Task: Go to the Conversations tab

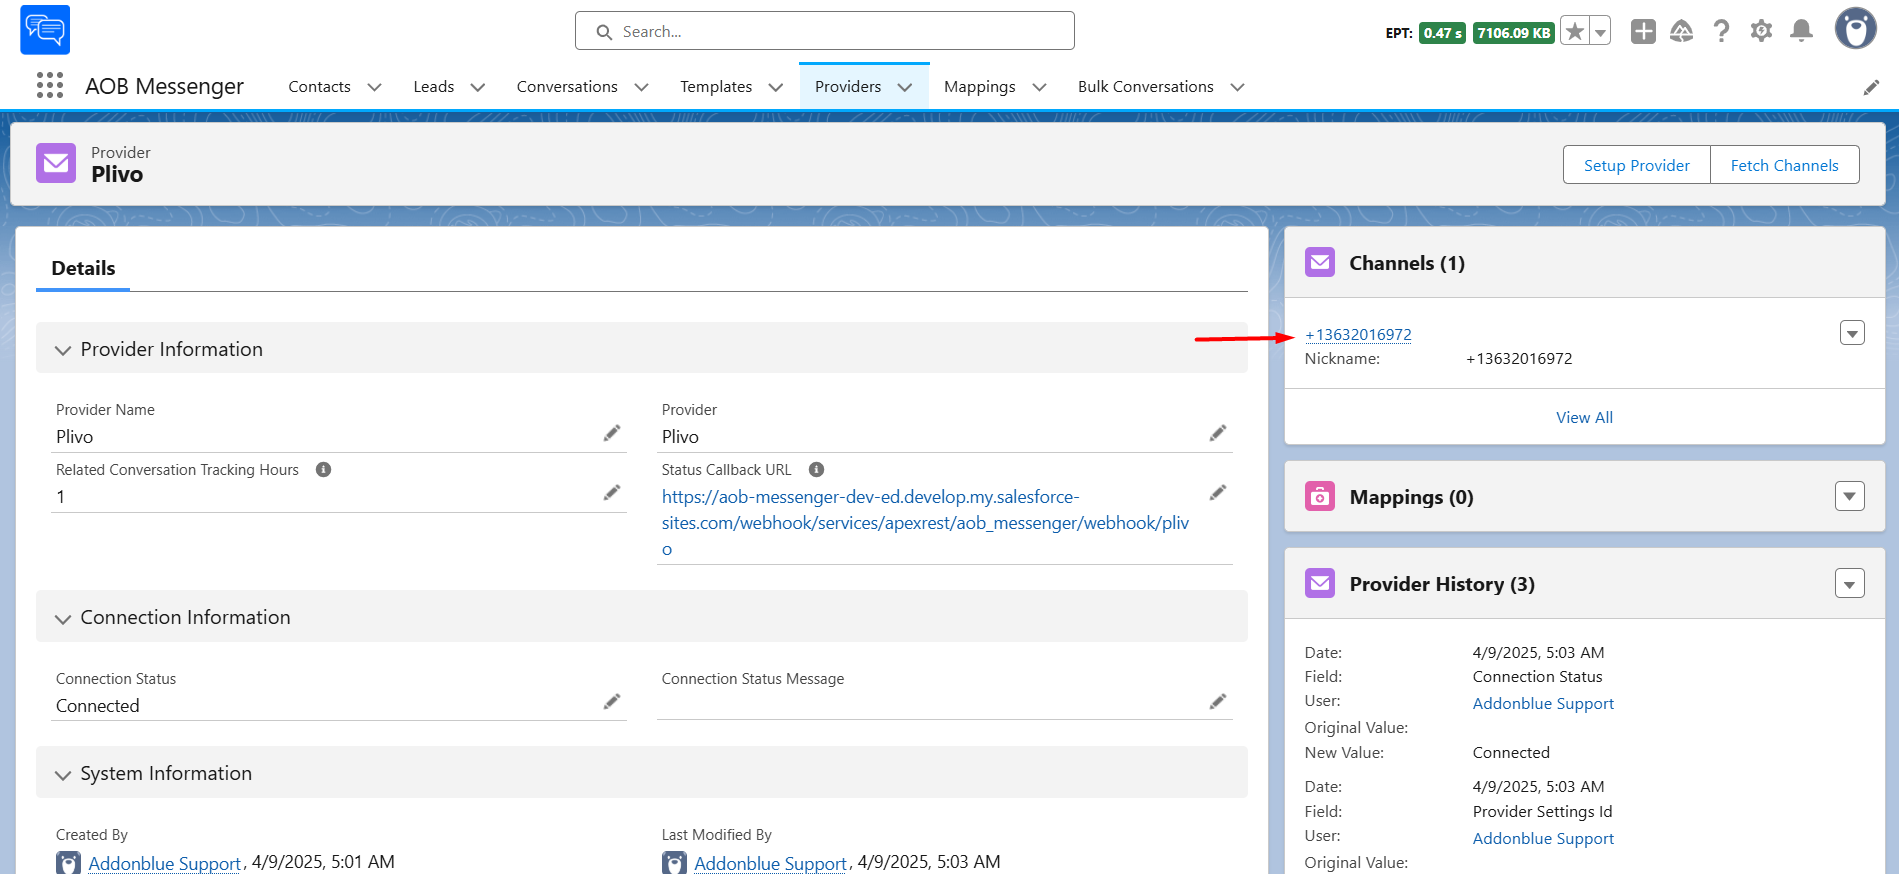Action: pos(567,87)
